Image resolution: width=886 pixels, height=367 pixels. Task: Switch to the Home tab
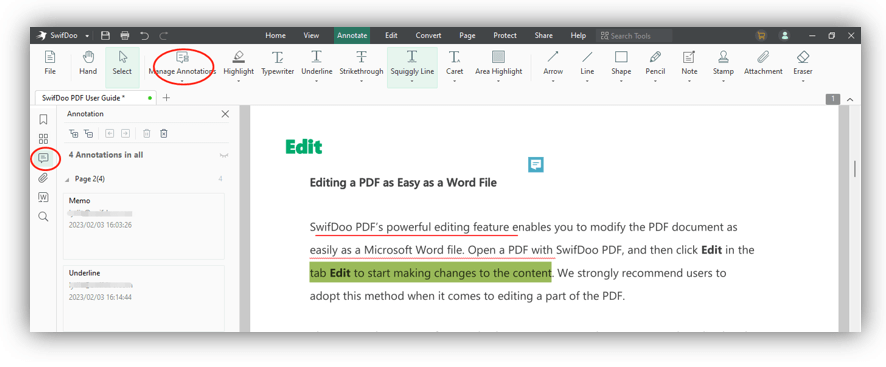[x=275, y=36]
